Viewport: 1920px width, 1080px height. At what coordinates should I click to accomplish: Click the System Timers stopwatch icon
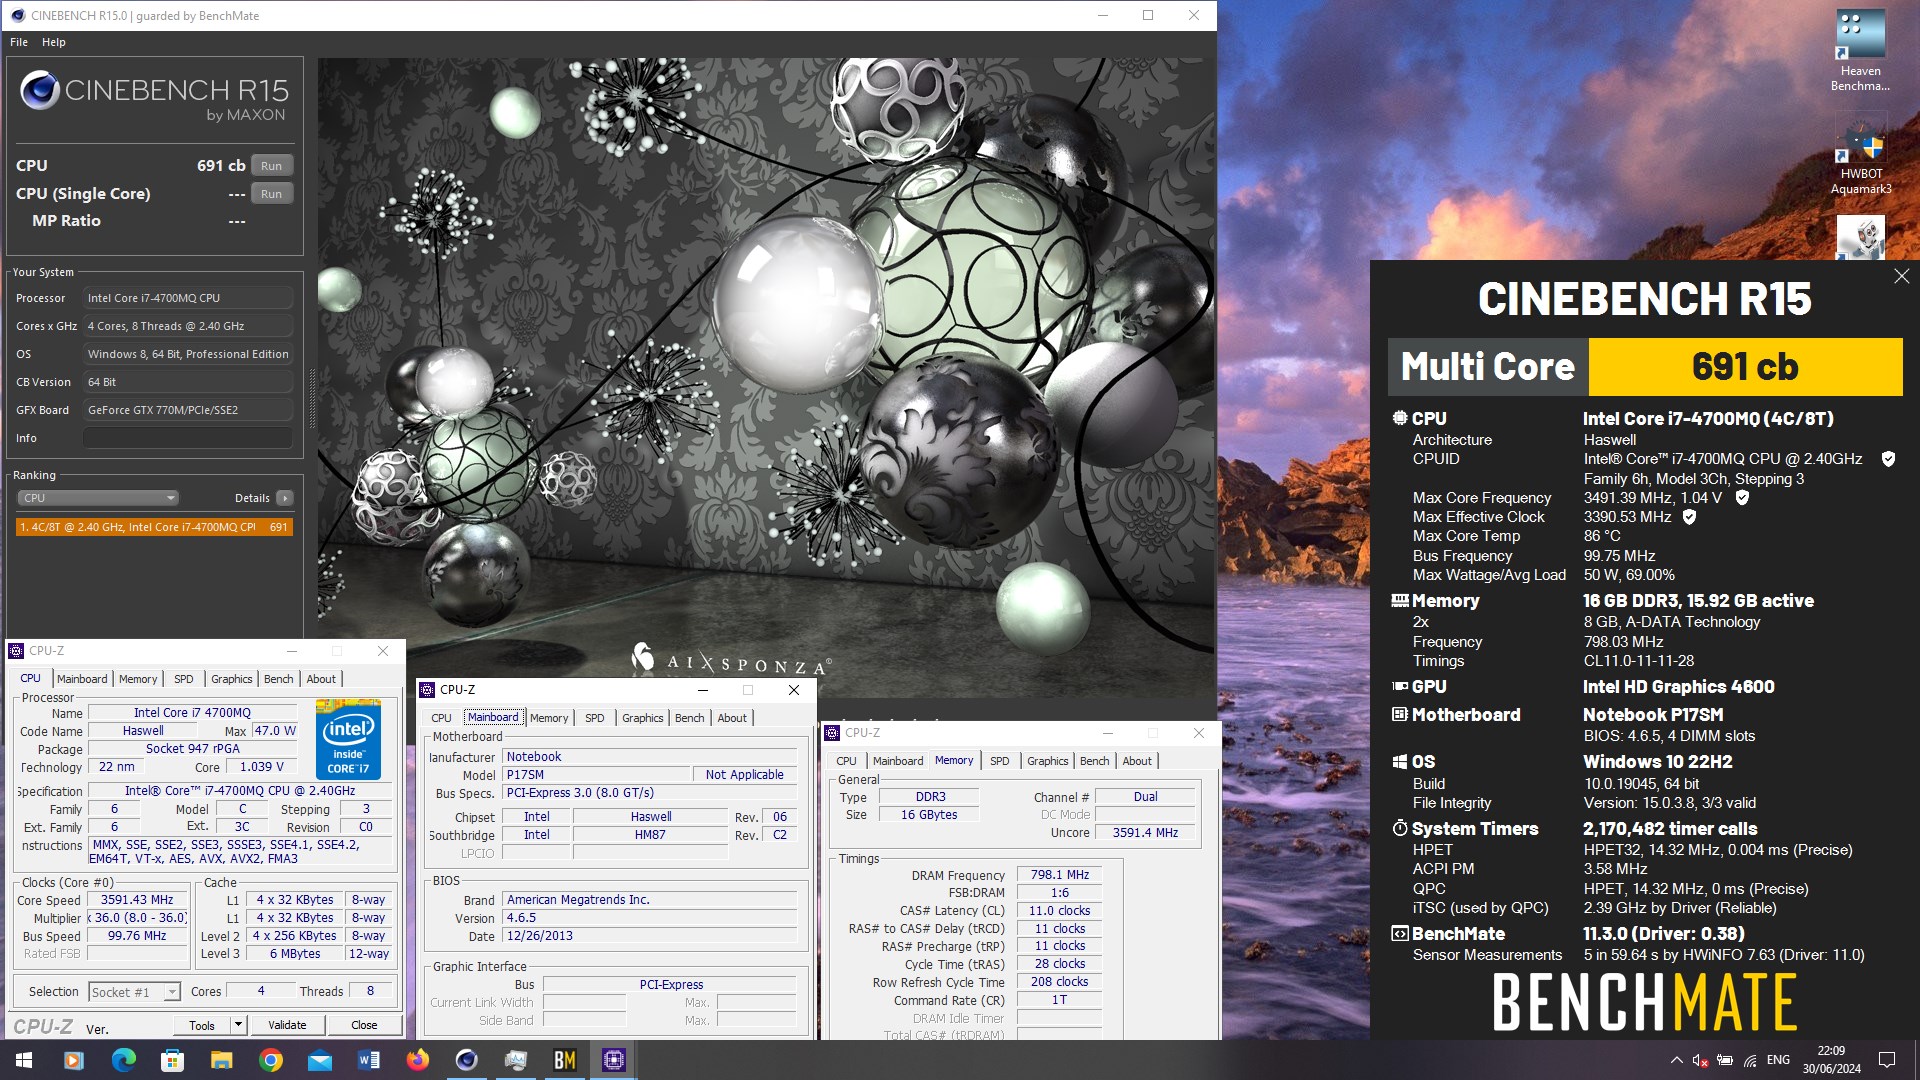[1400, 828]
